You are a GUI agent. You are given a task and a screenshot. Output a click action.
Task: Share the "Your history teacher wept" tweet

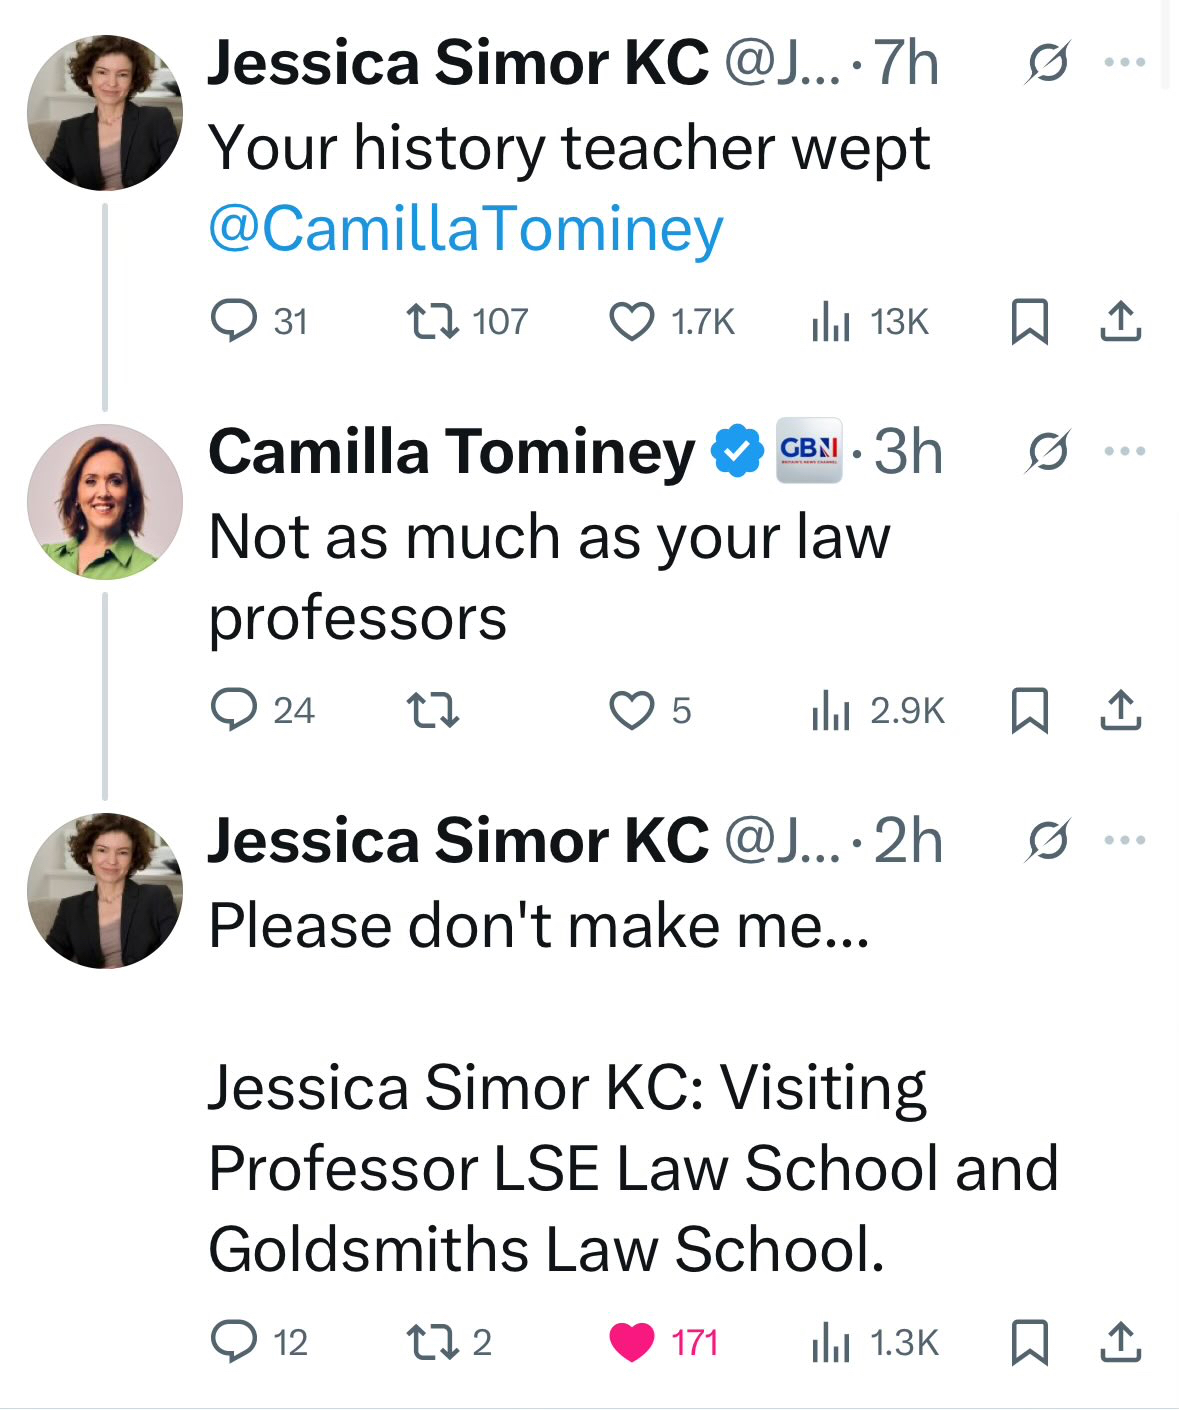[x=1121, y=321]
